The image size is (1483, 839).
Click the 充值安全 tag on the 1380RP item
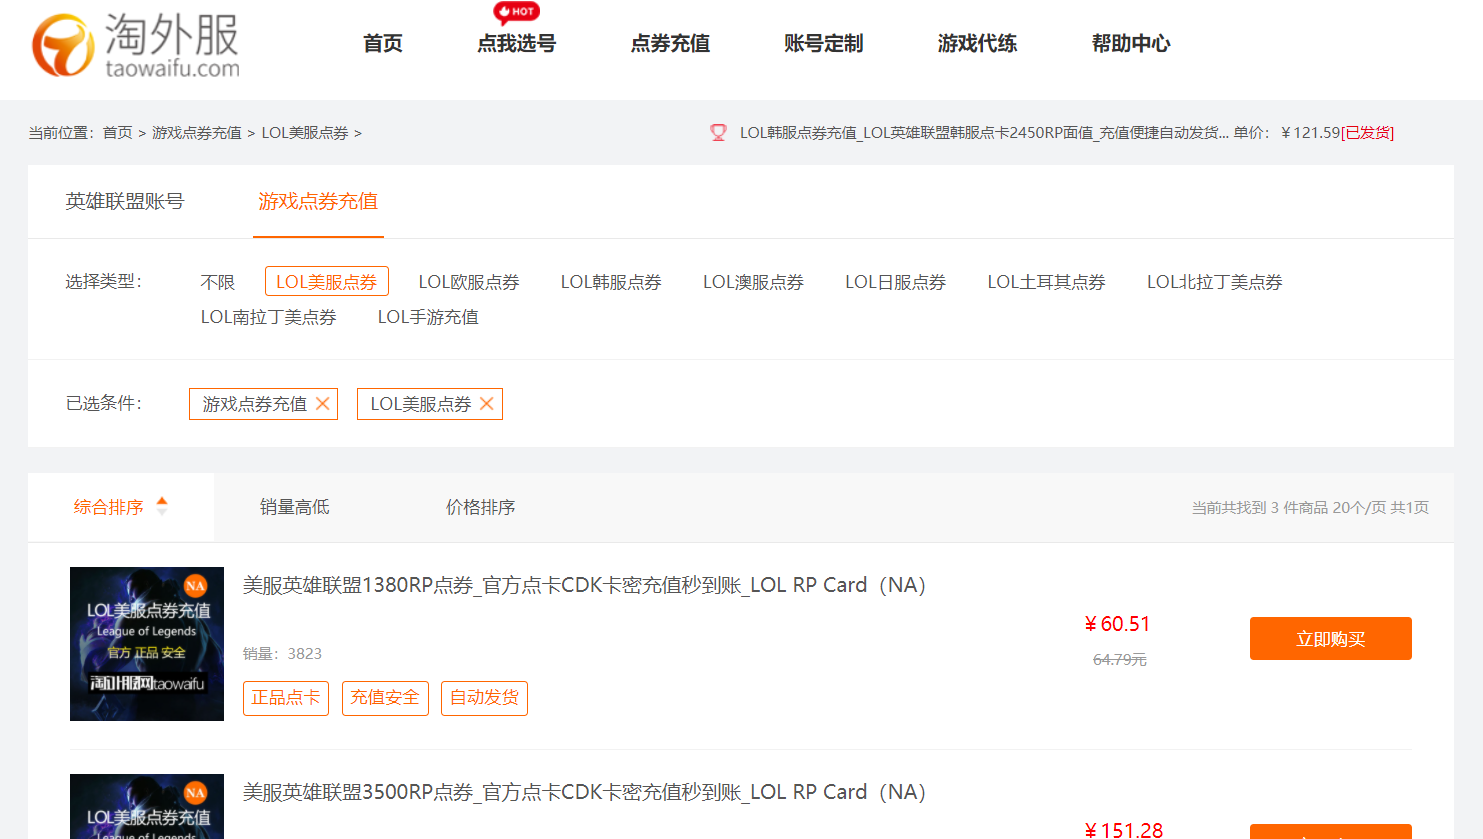pos(385,698)
